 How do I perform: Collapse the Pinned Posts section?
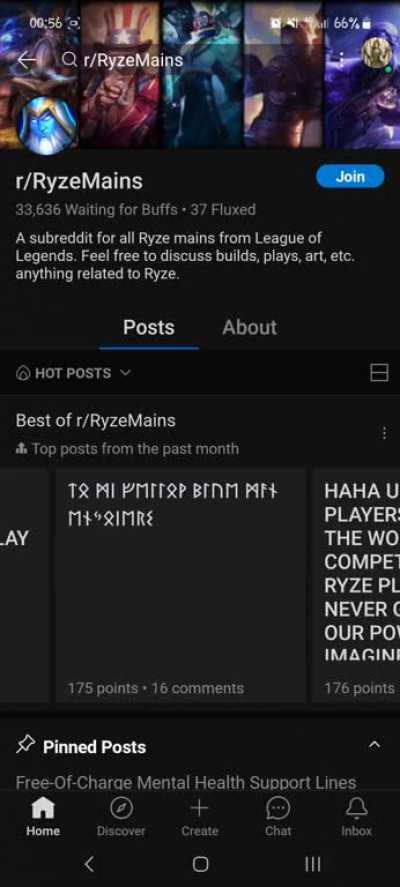[375, 746]
